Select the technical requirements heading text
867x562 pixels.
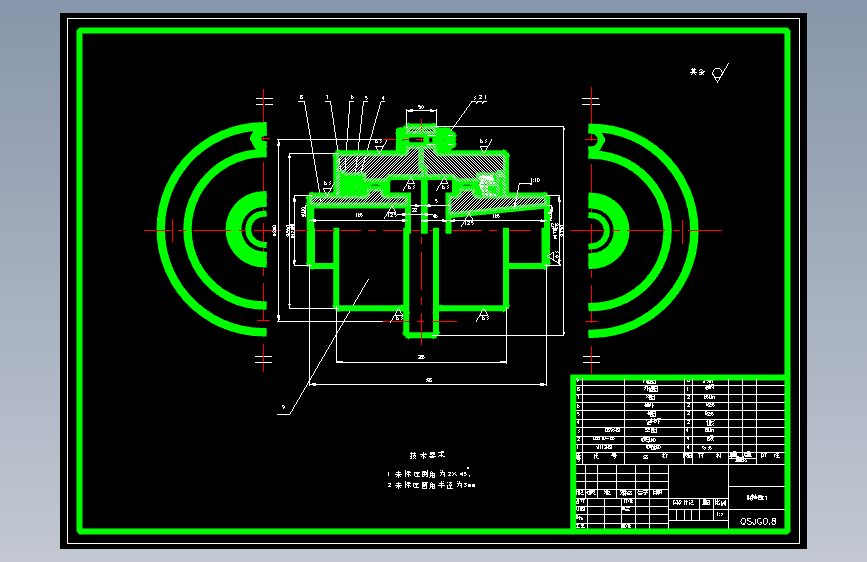point(427,455)
